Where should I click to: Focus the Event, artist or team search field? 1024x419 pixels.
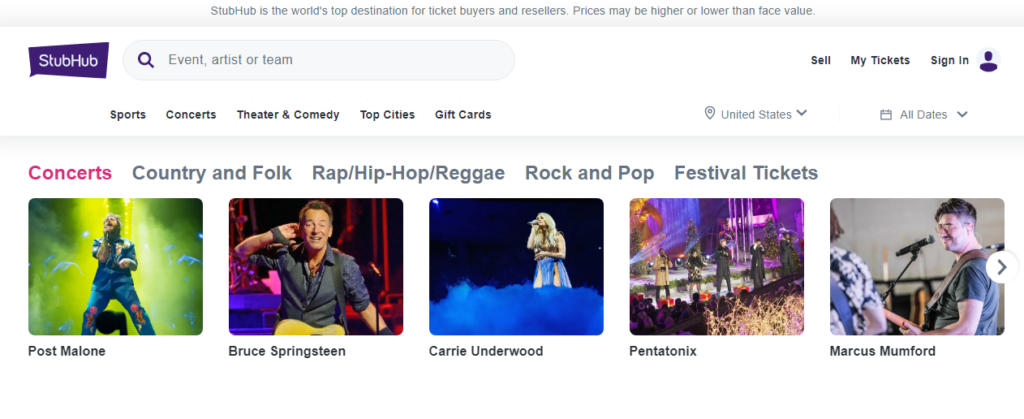pyautogui.click(x=319, y=60)
